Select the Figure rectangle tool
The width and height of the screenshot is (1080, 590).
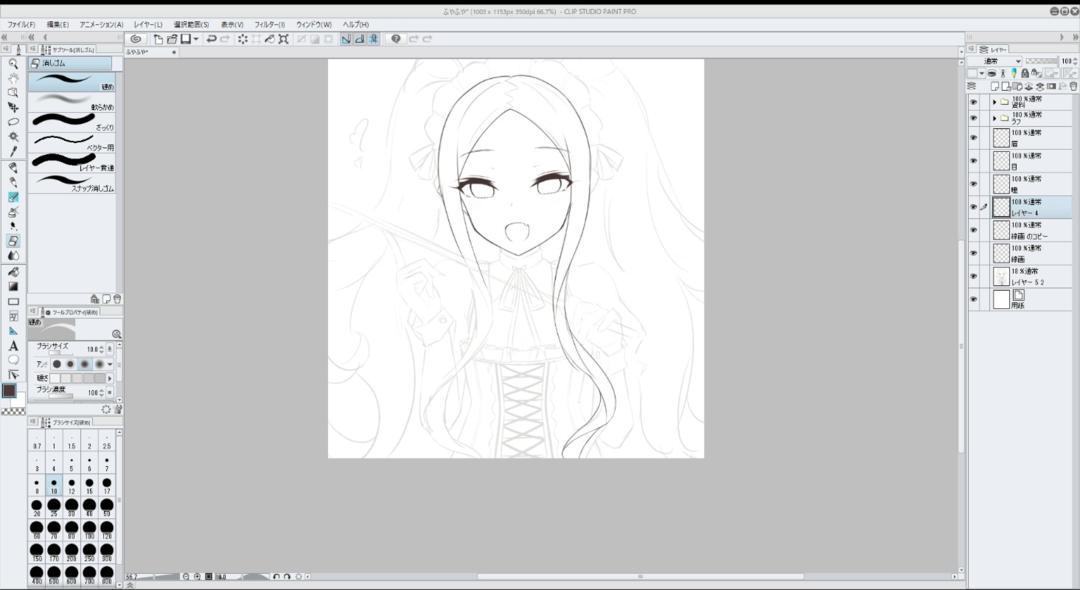pos(13,302)
